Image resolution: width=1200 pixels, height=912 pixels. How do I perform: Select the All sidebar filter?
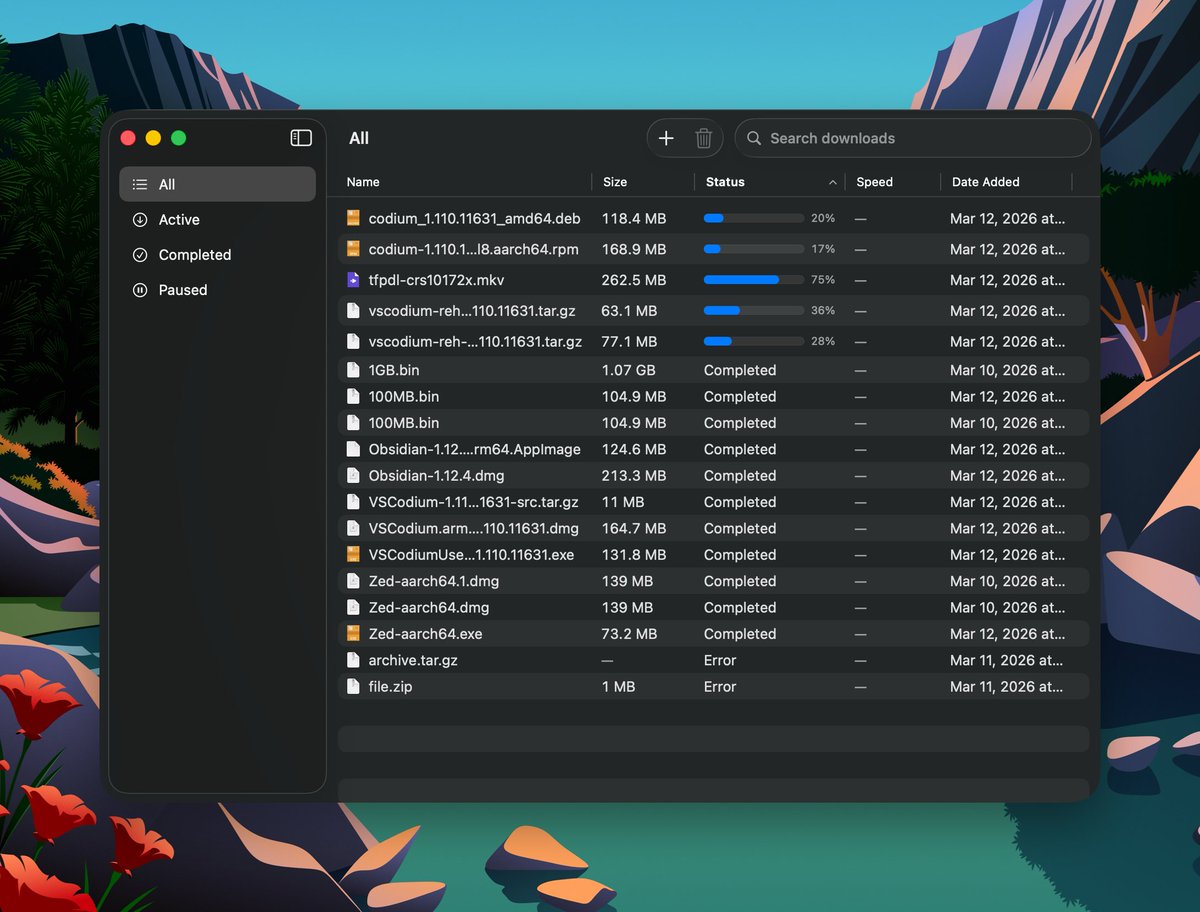tap(217, 184)
